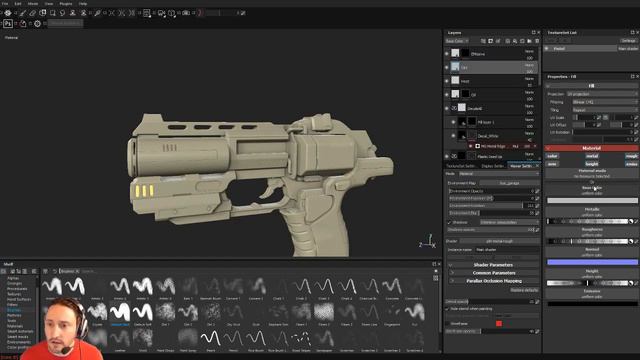Undock the Shelf panel
The width and height of the screenshot is (640, 360).
pyautogui.click(x=434, y=264)
